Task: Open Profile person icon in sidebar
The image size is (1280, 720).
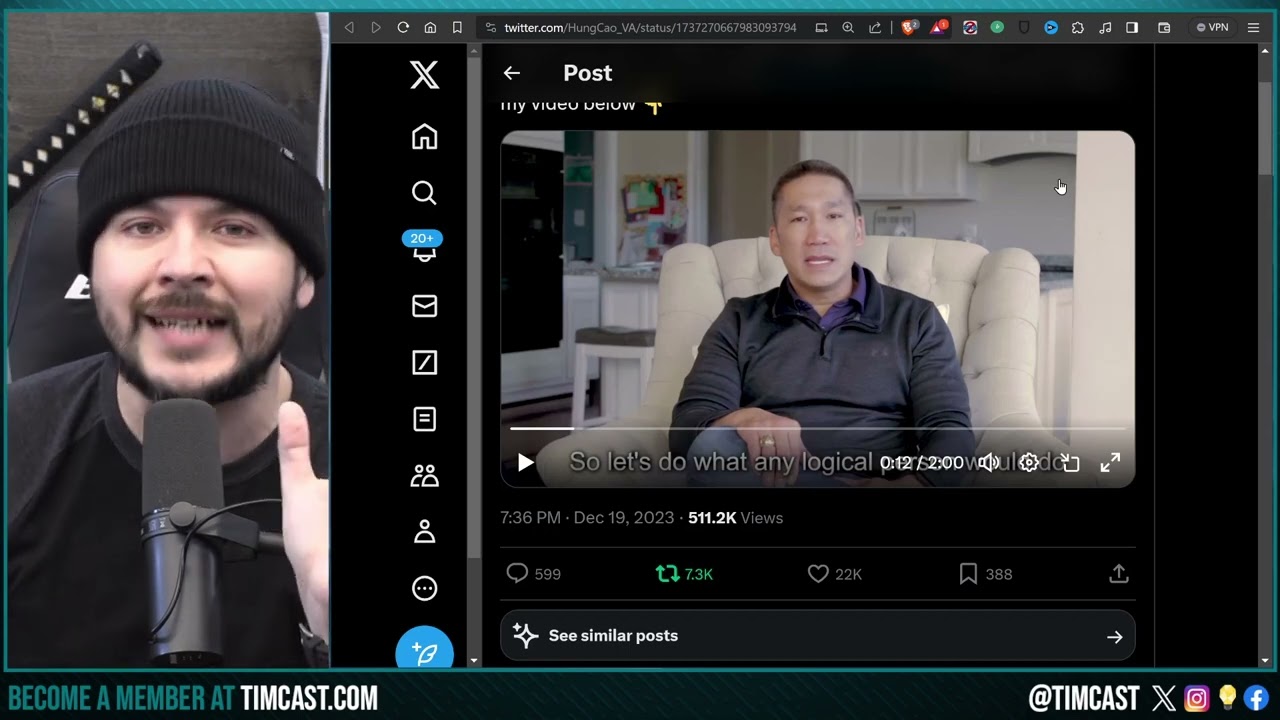Action: [x=424, y=532]
